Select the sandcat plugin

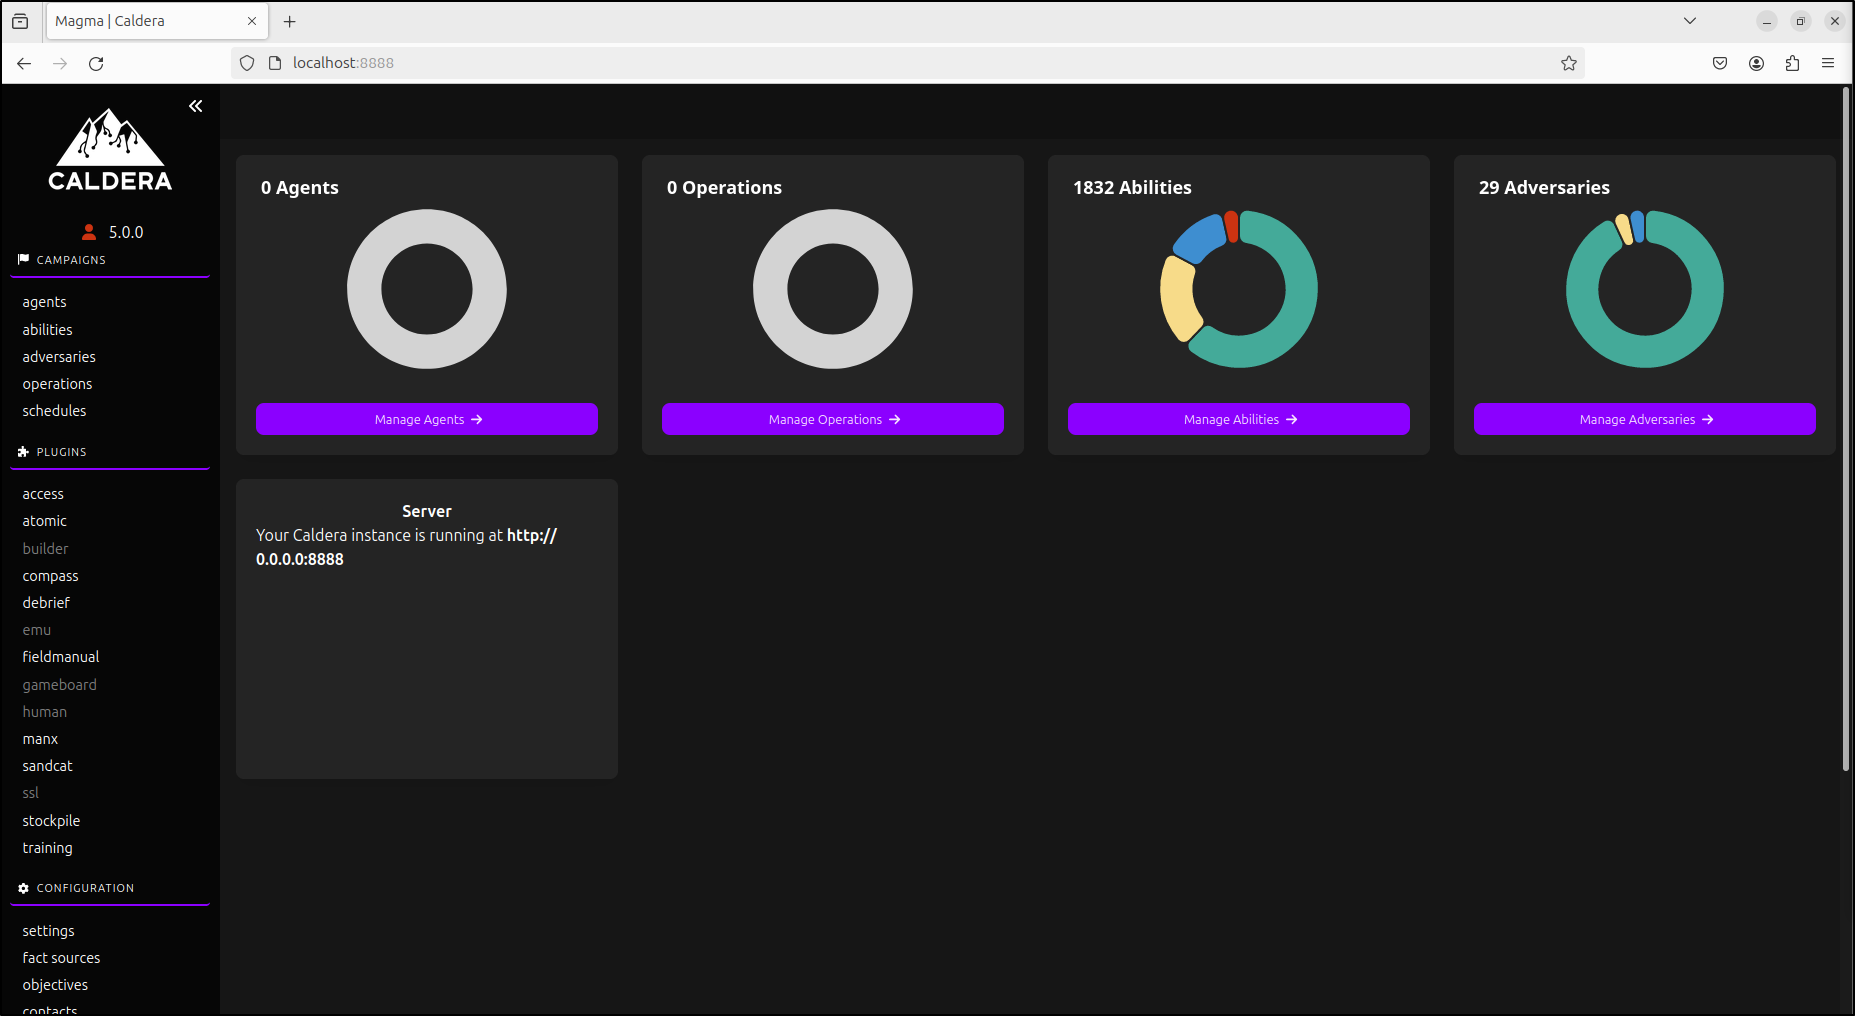[48, 766]
